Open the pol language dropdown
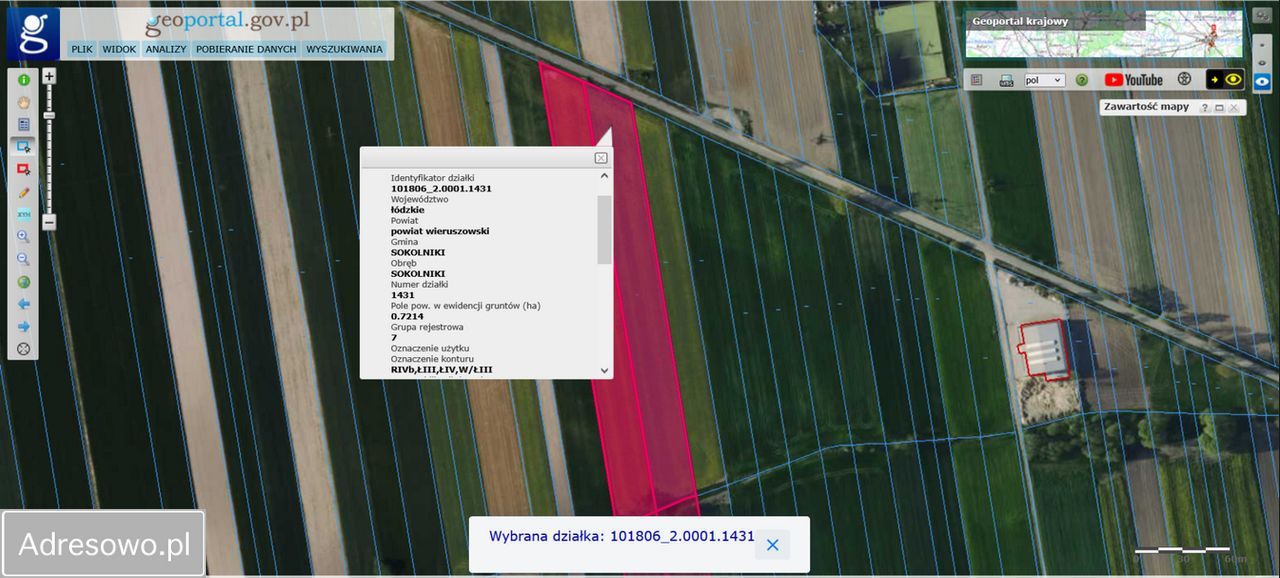 1044,80
